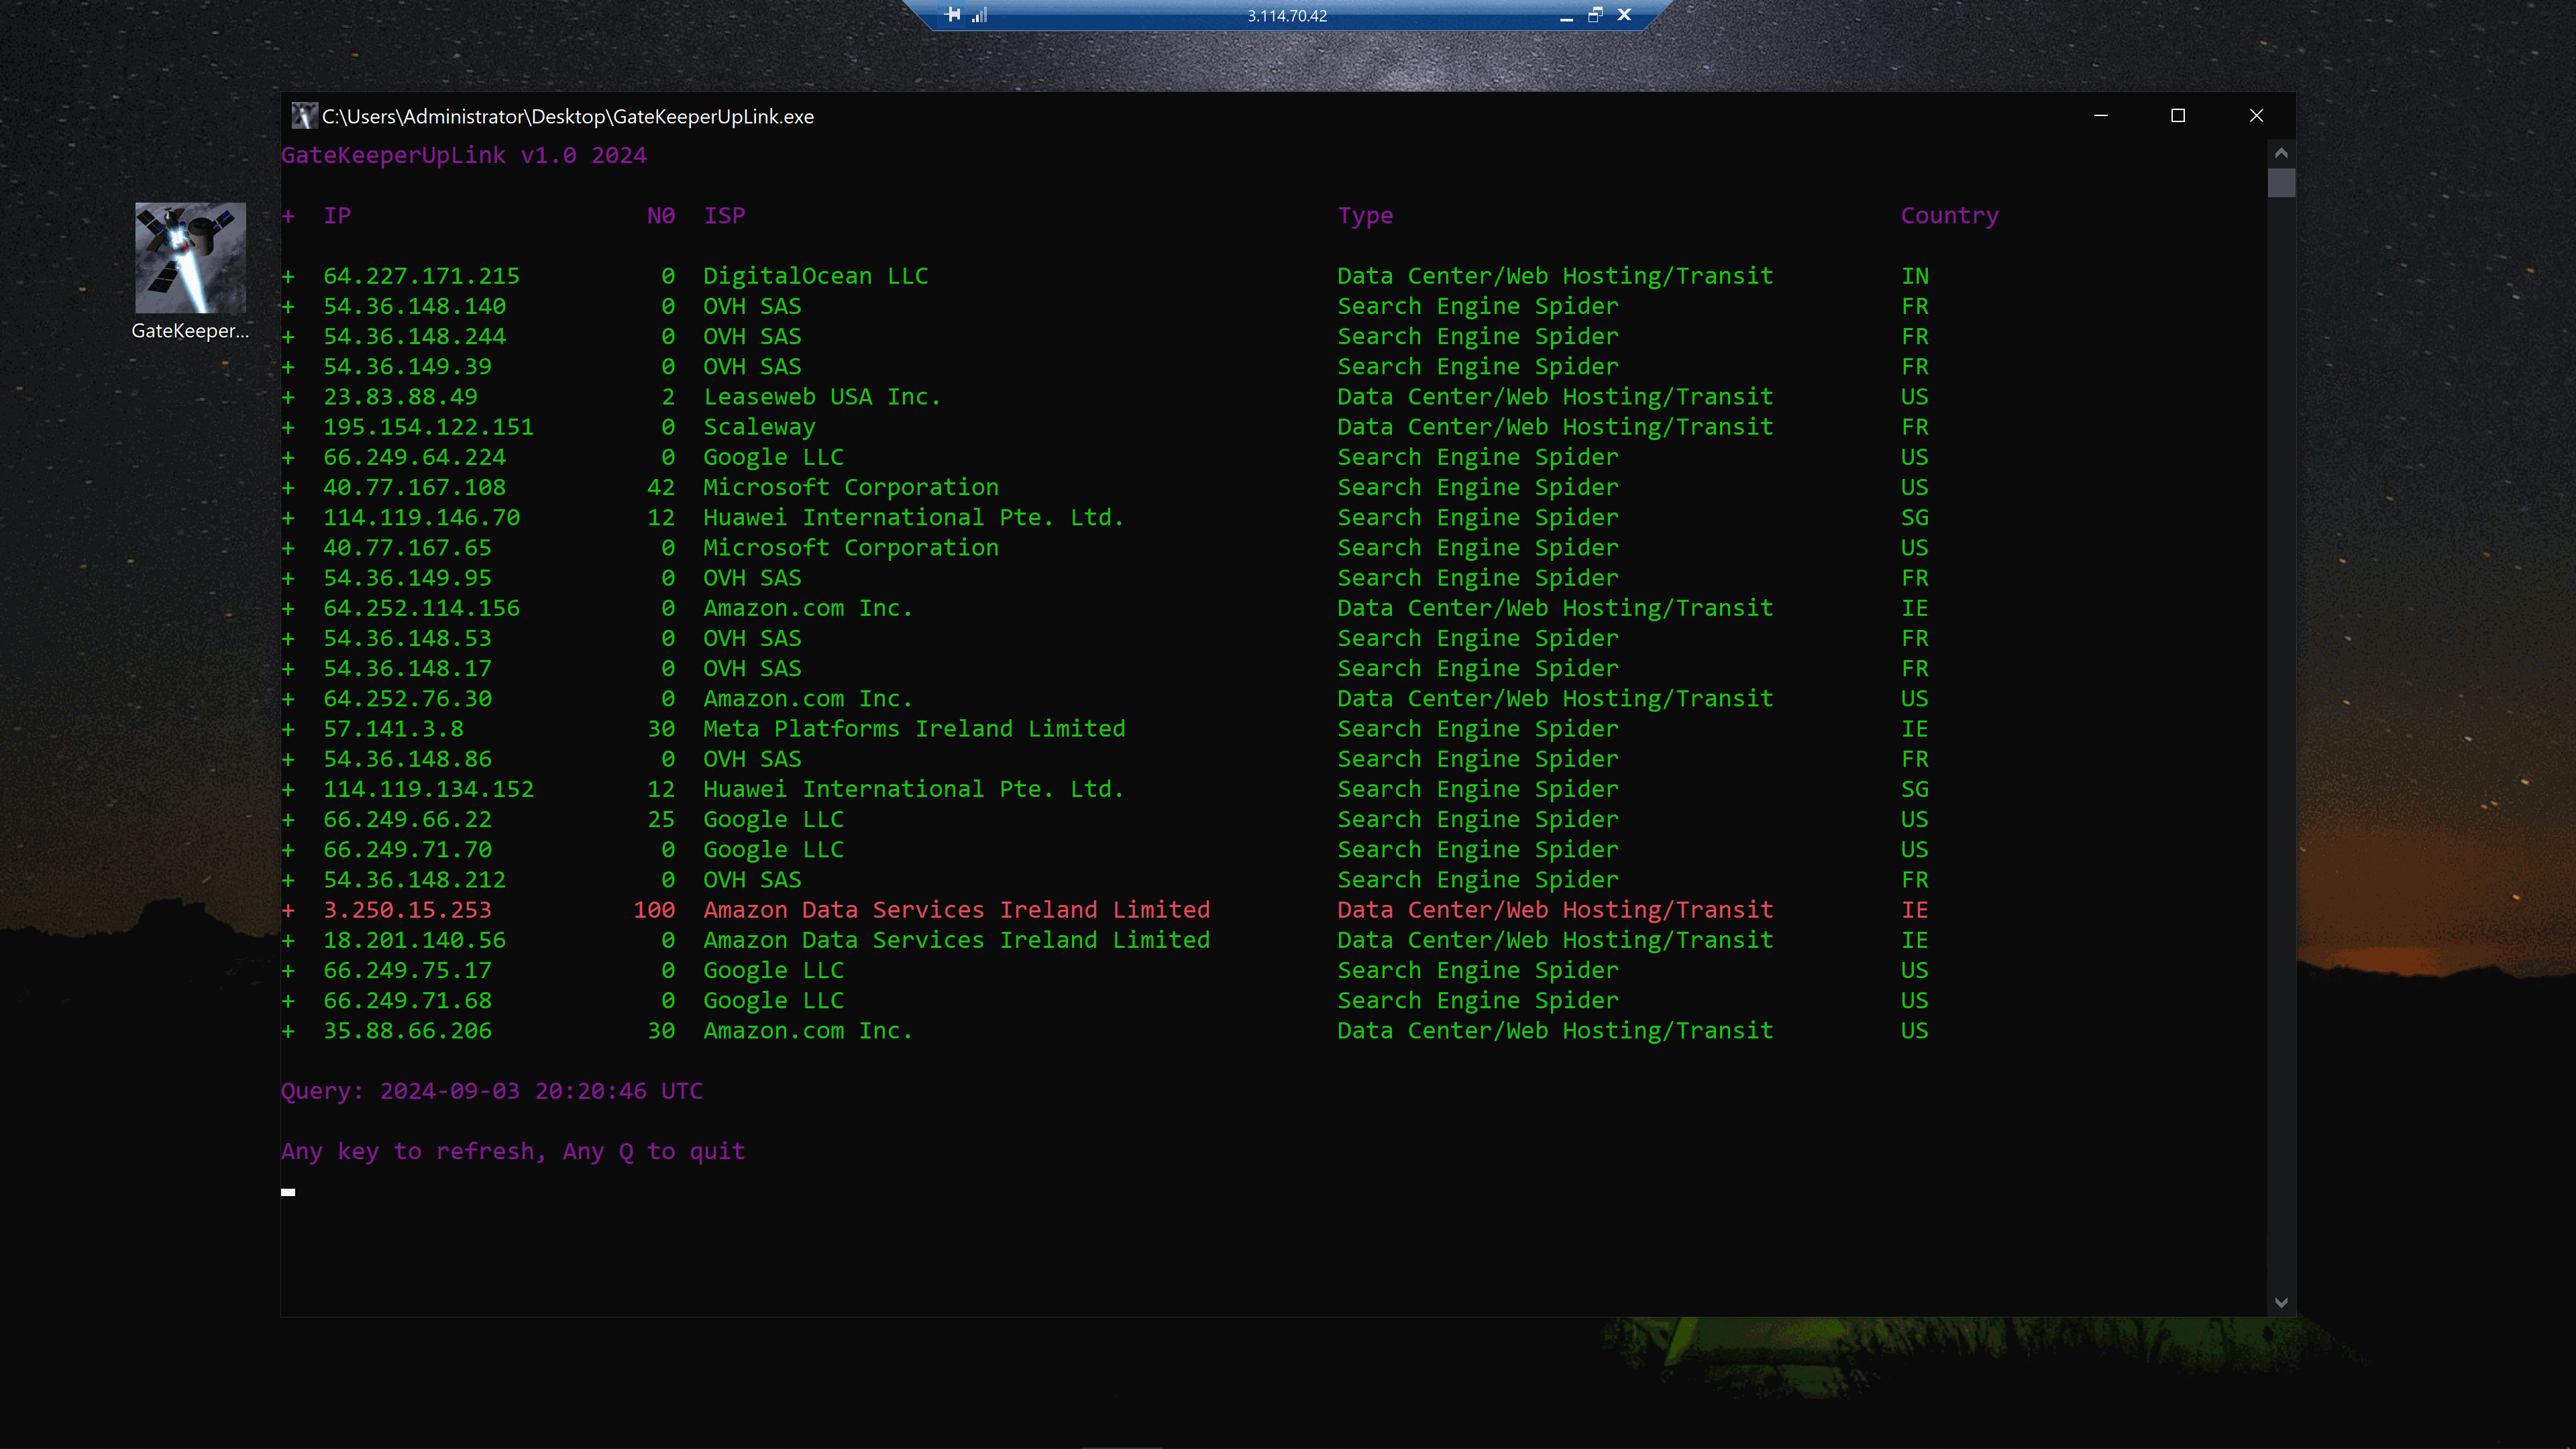Click GateKeeperUpLink v1.0 2024 header text
The image size is (2576, 1449).
point(463,156)
